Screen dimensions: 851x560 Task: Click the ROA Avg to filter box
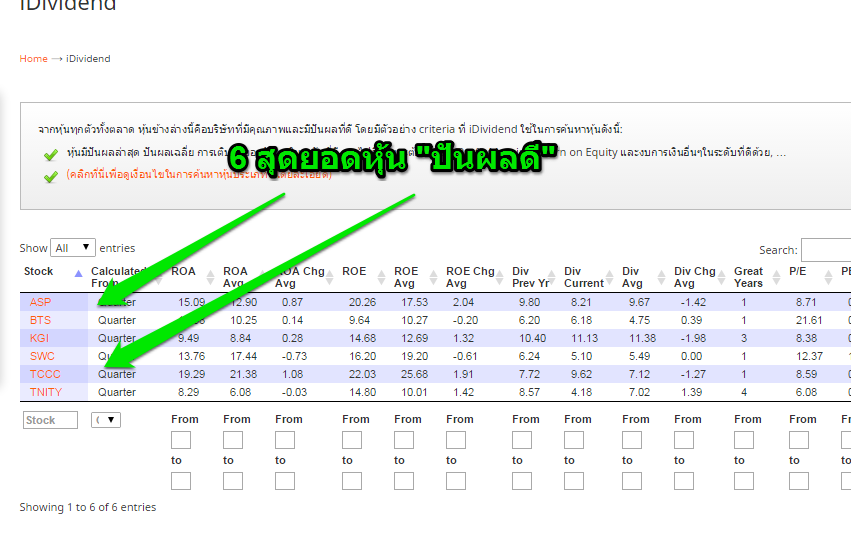pos(233,481)
